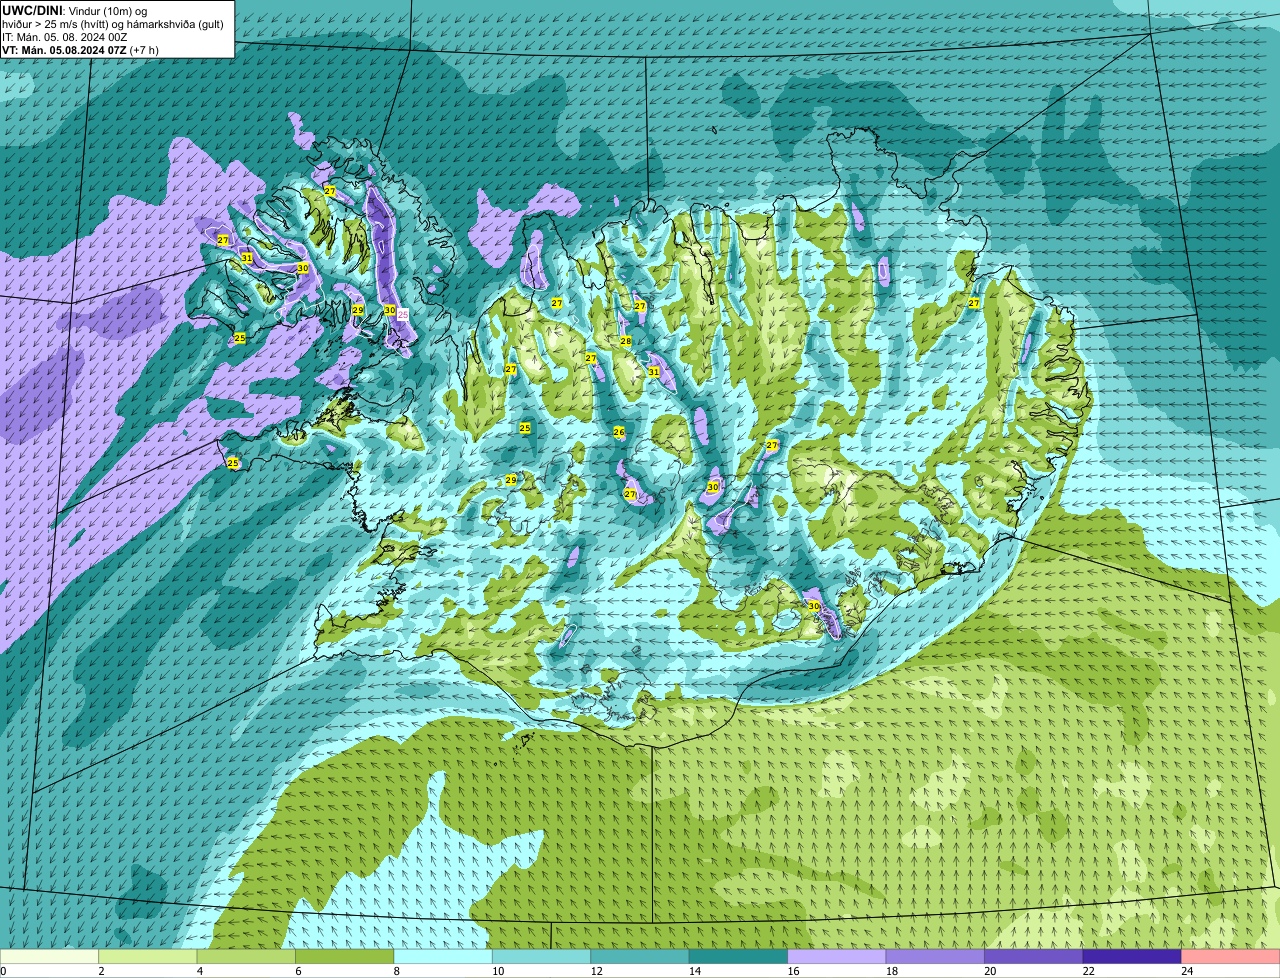Click the VT: Mán. 05.08.2024 07Z (+7 h) line
The image size is (1280, 978).
coord(80,50)
